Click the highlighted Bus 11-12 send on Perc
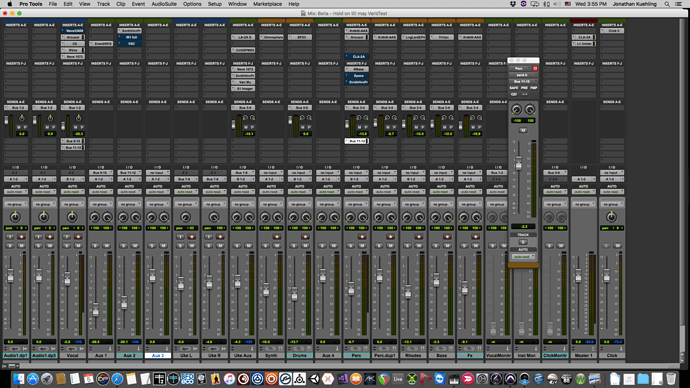The height and width of the screenshot is (388, 690). click(x=356, y=141)
